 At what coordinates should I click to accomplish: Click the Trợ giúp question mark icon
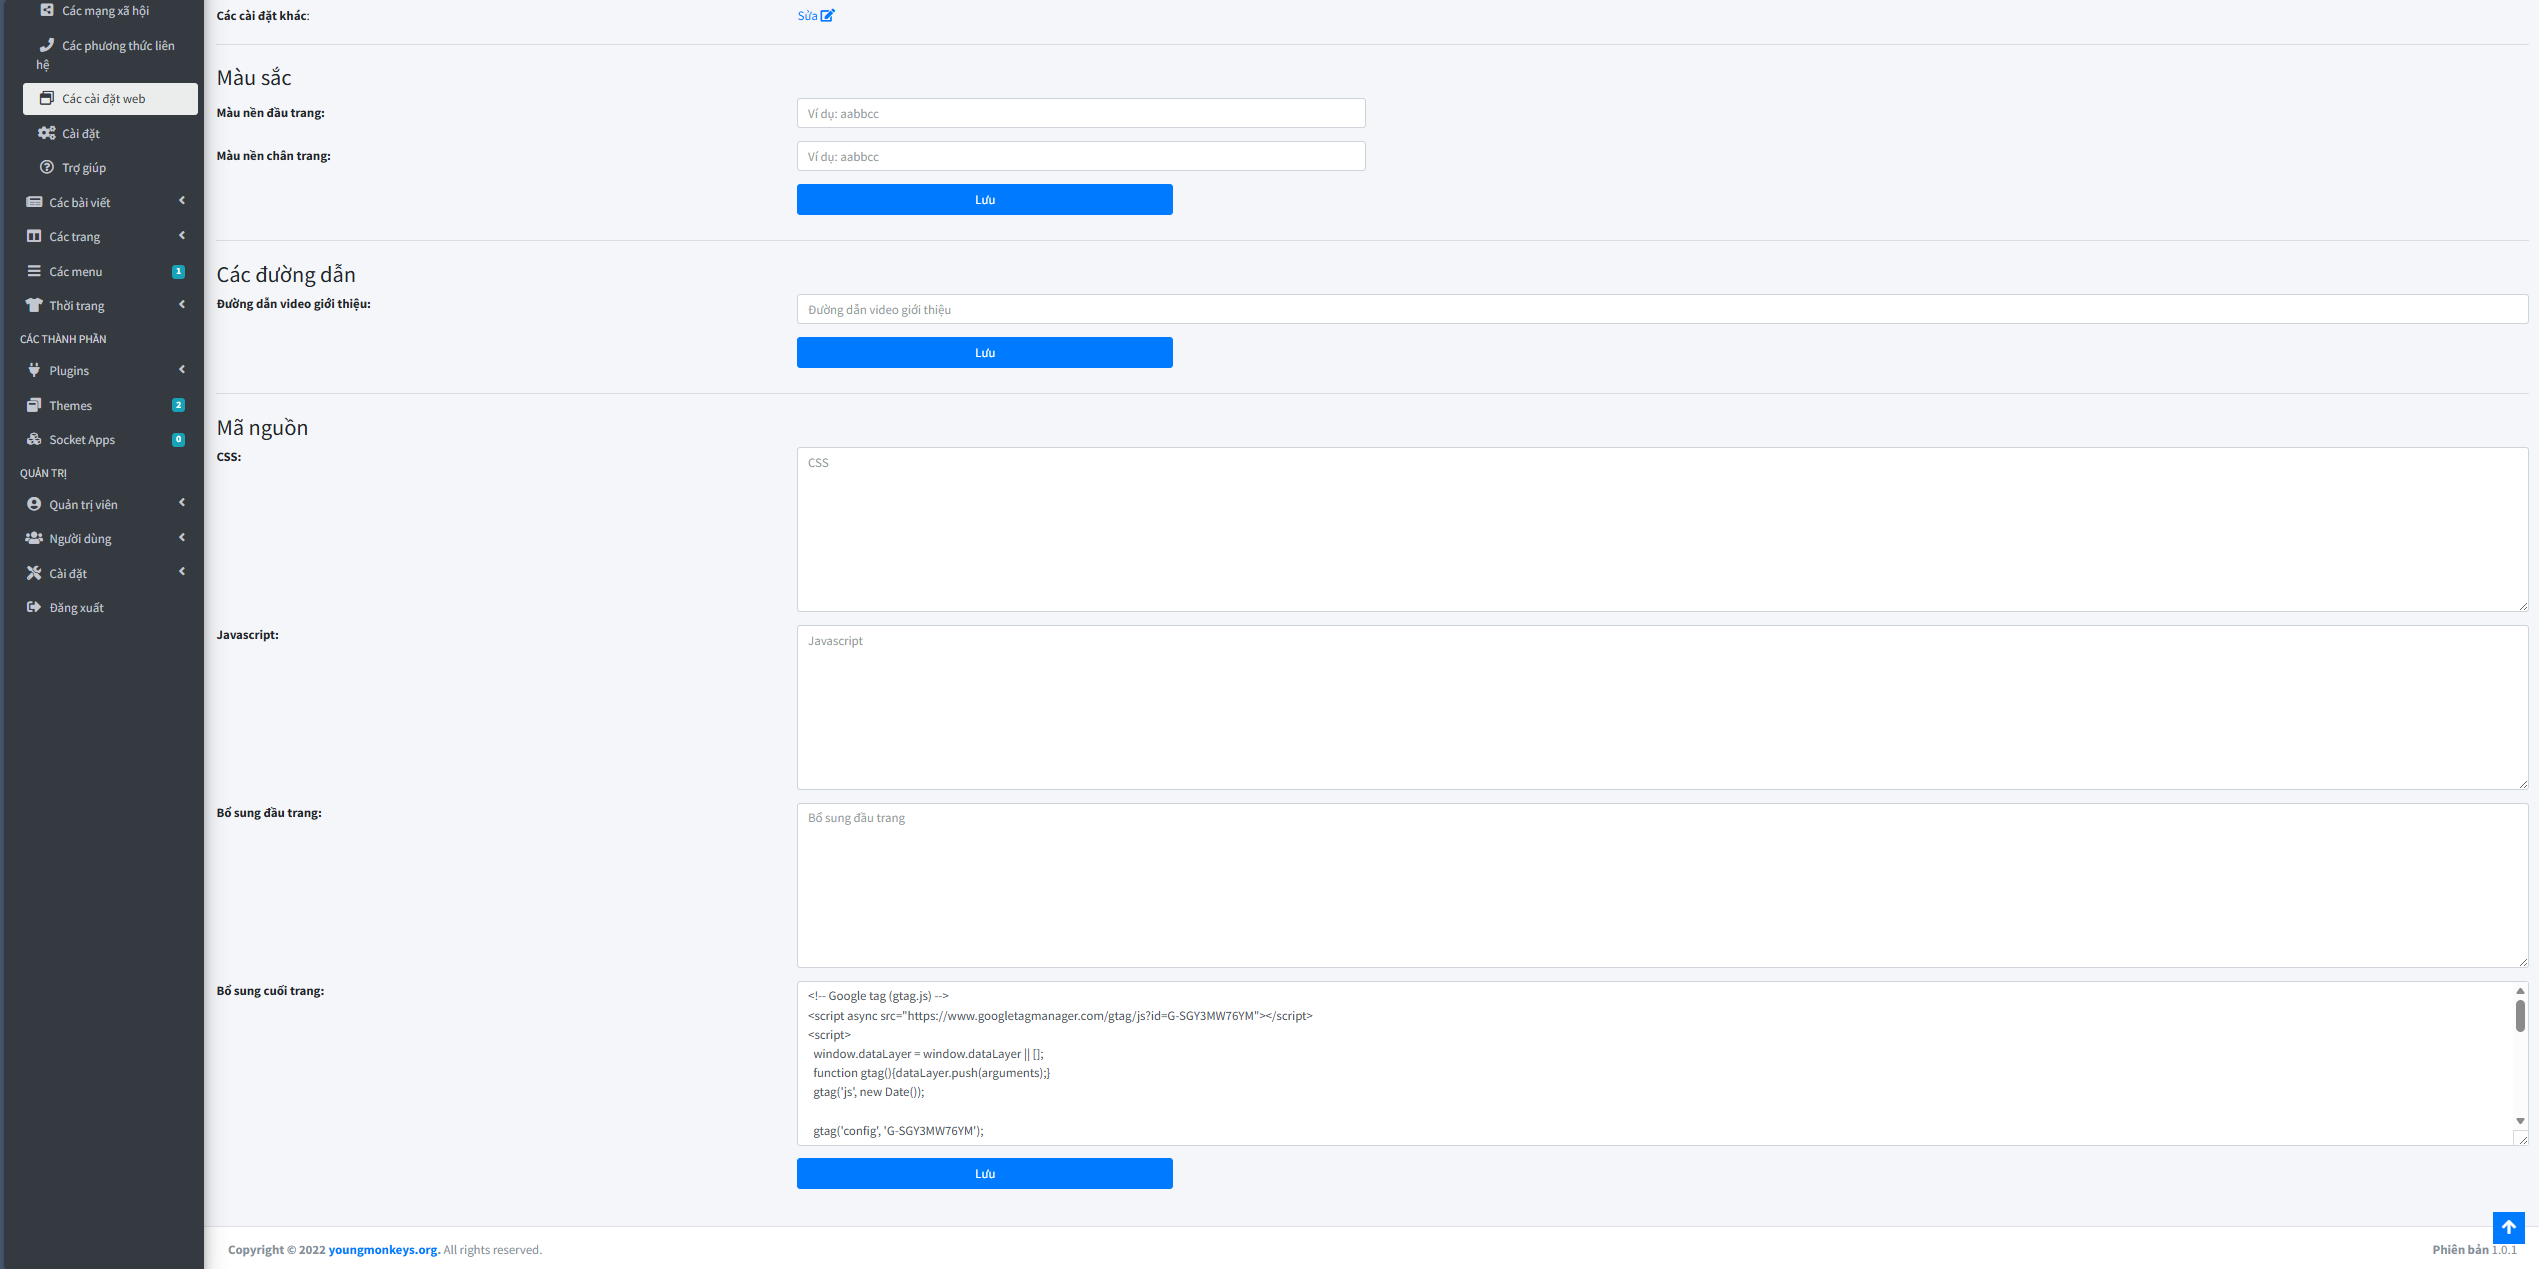pos(46,167)
